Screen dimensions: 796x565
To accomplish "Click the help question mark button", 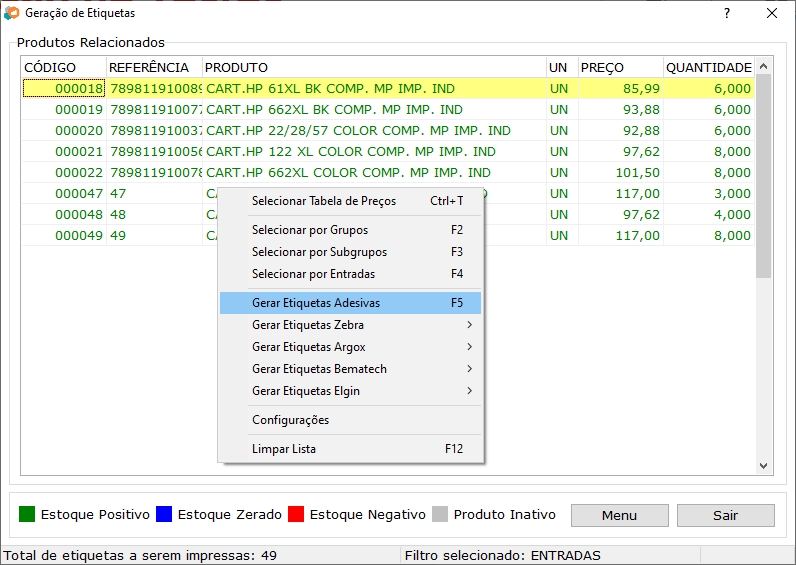I will point(727,14).
